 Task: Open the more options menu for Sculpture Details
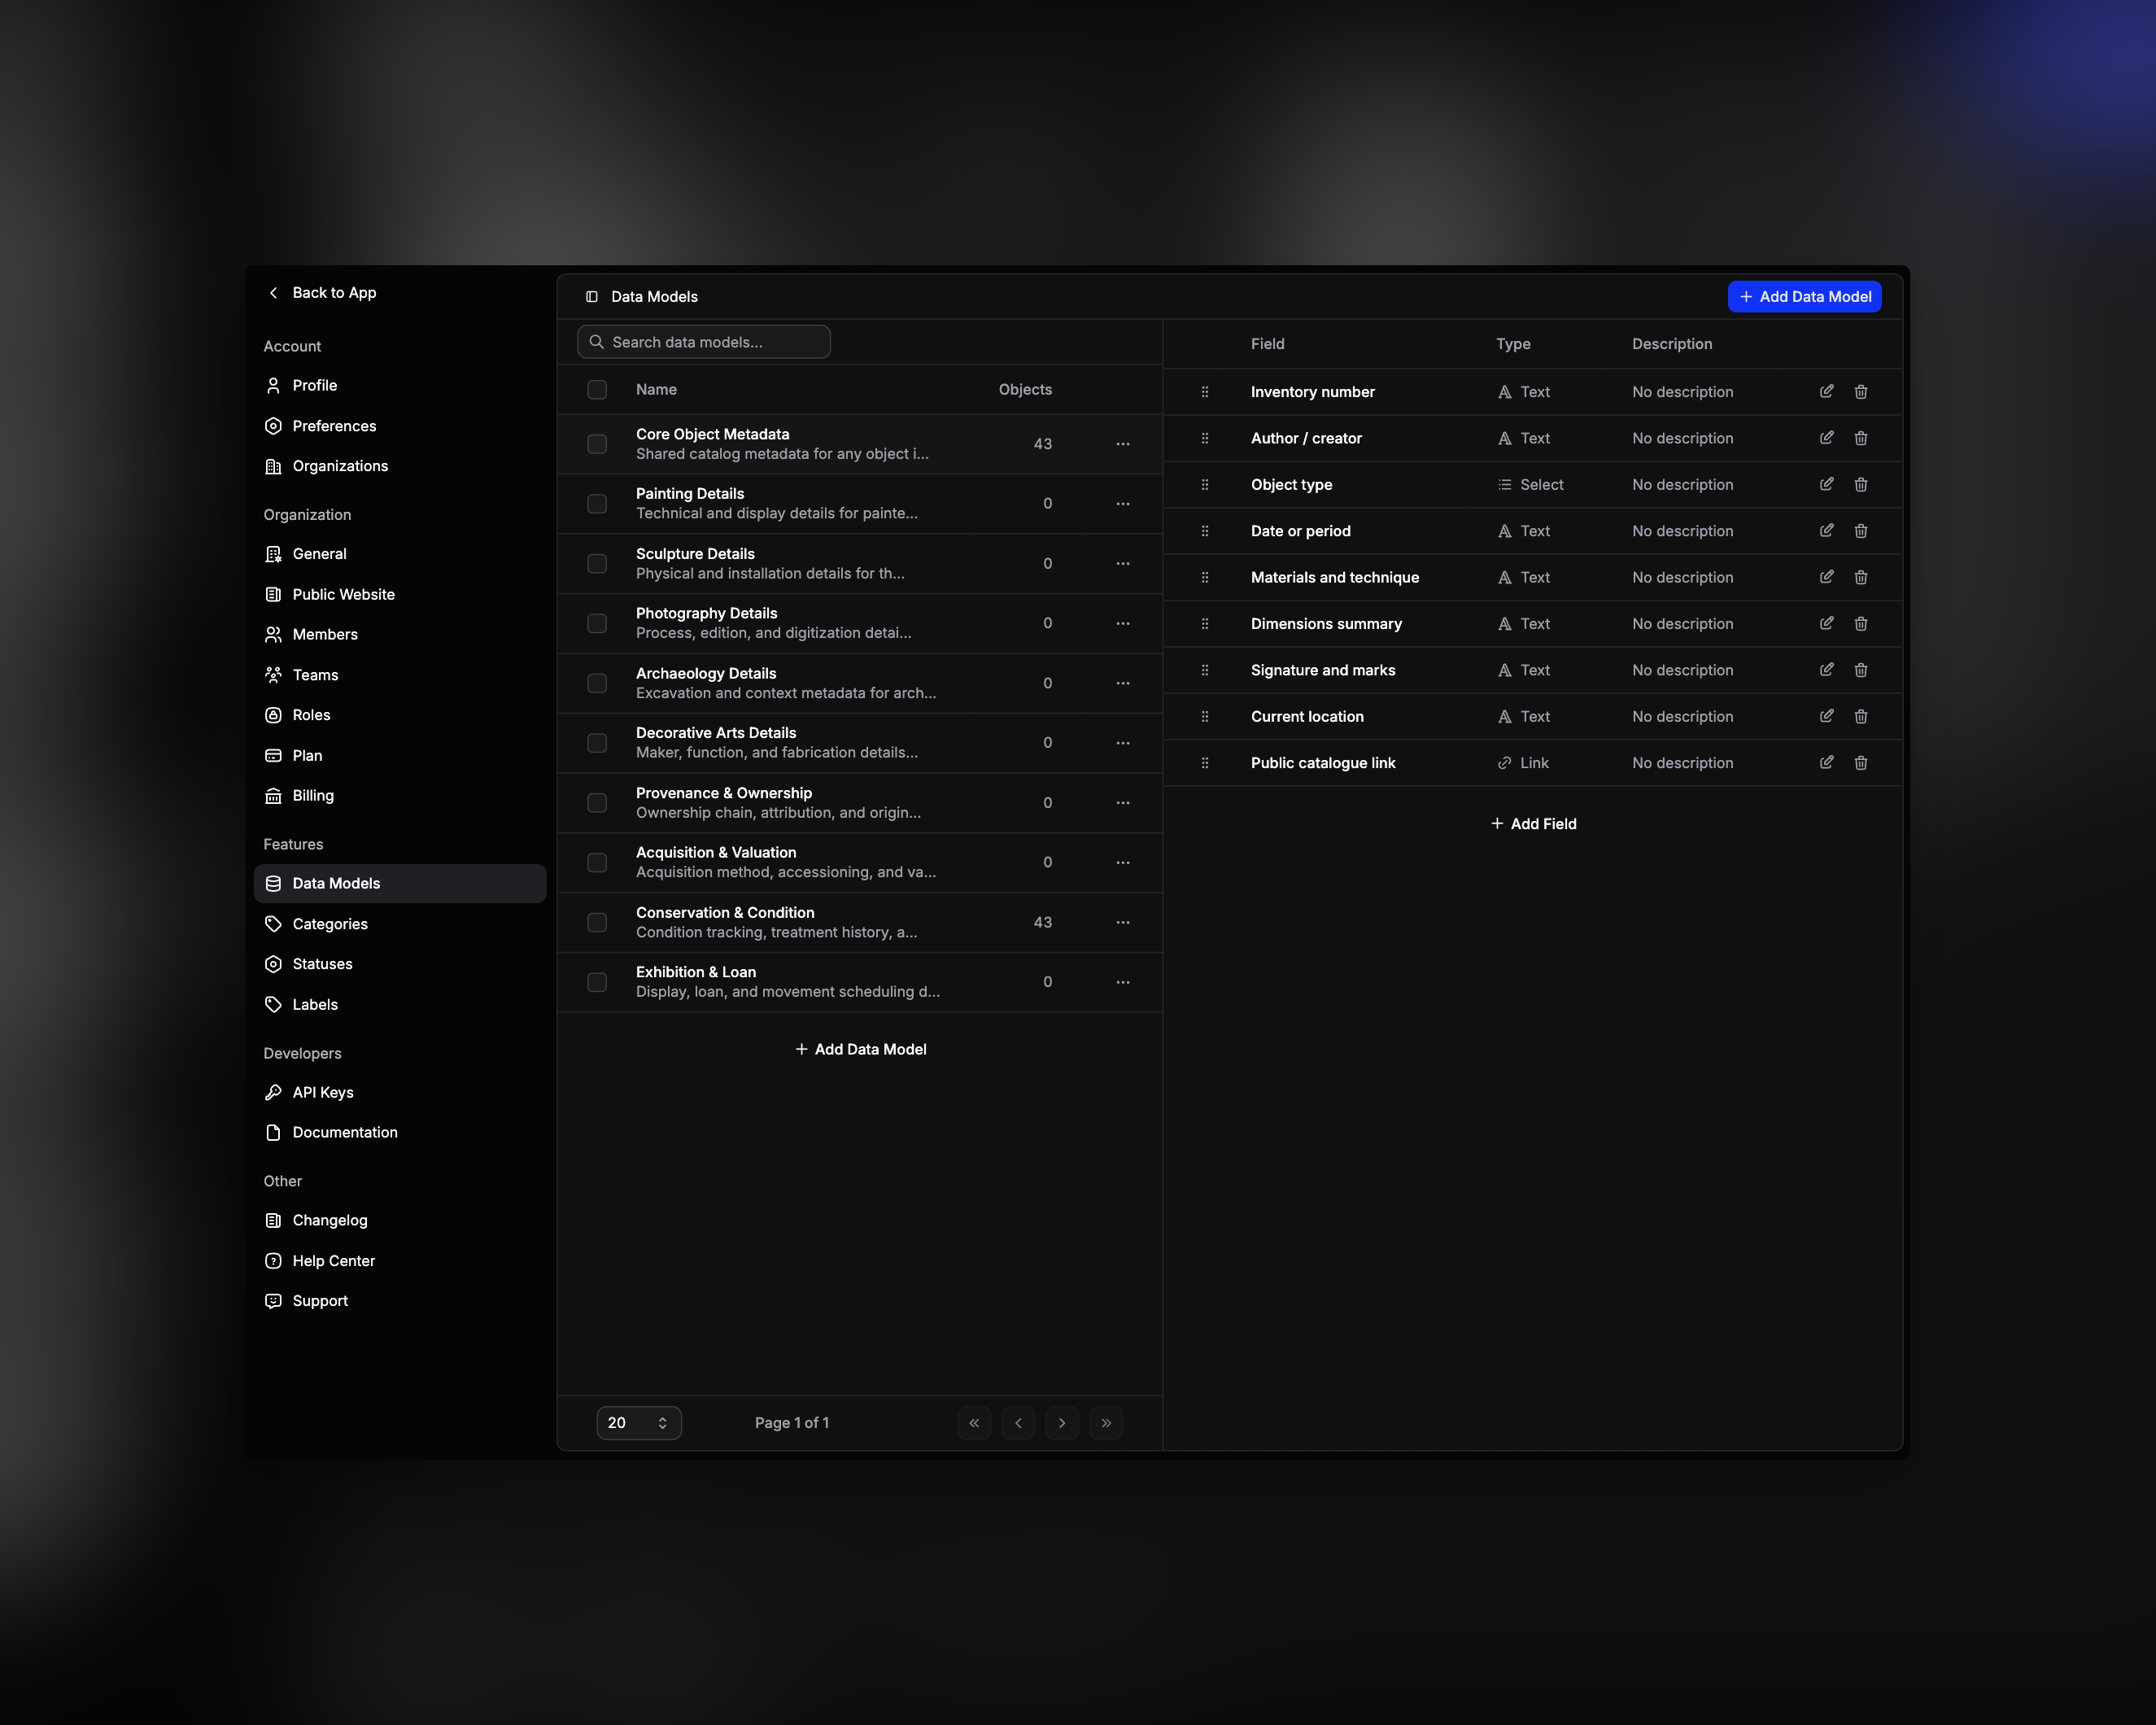[x=1122, y=563]
